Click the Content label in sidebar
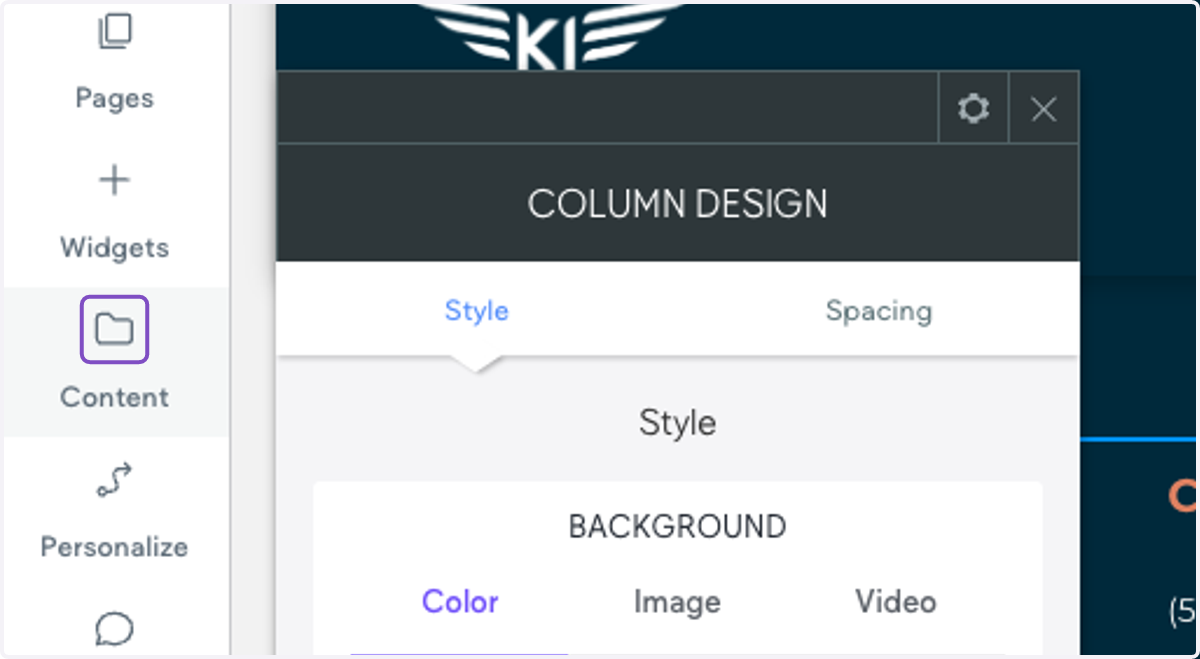 tap(114, 397)
